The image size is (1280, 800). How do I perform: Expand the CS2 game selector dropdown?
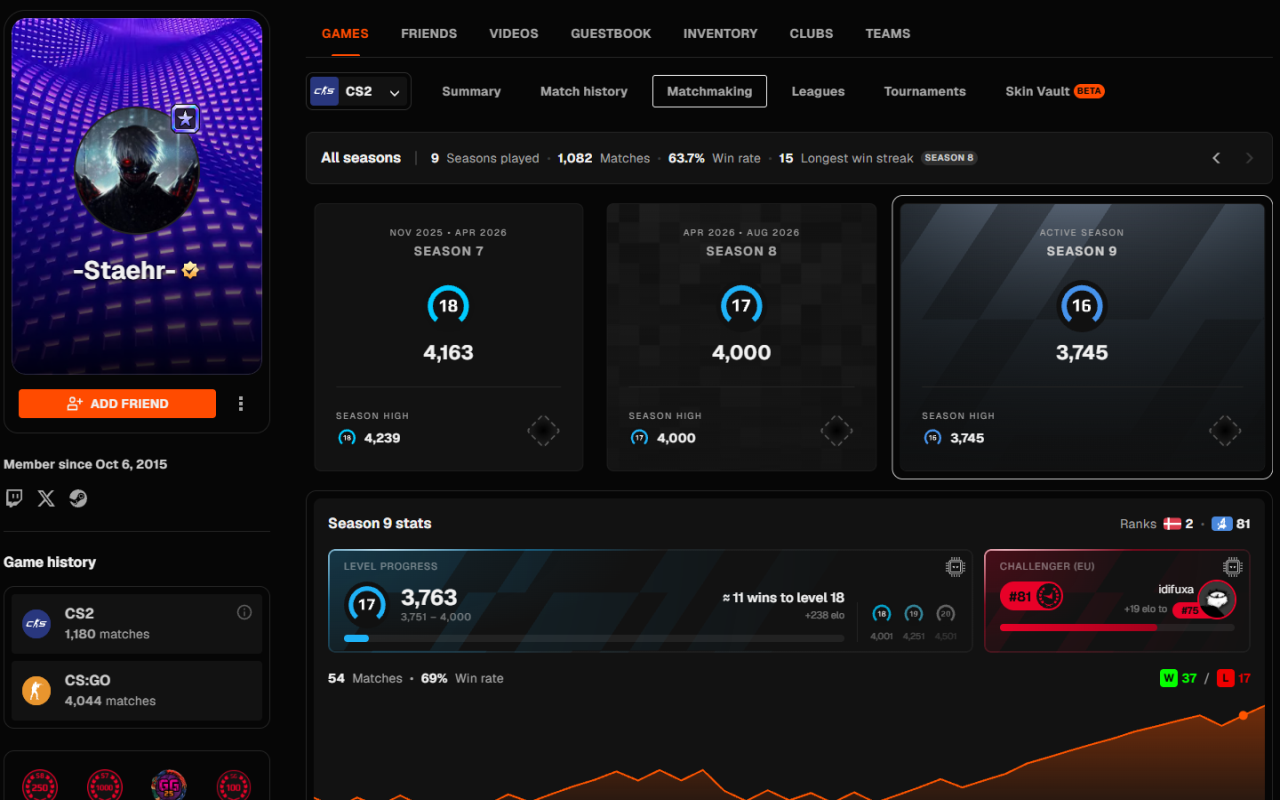(359, 91)
